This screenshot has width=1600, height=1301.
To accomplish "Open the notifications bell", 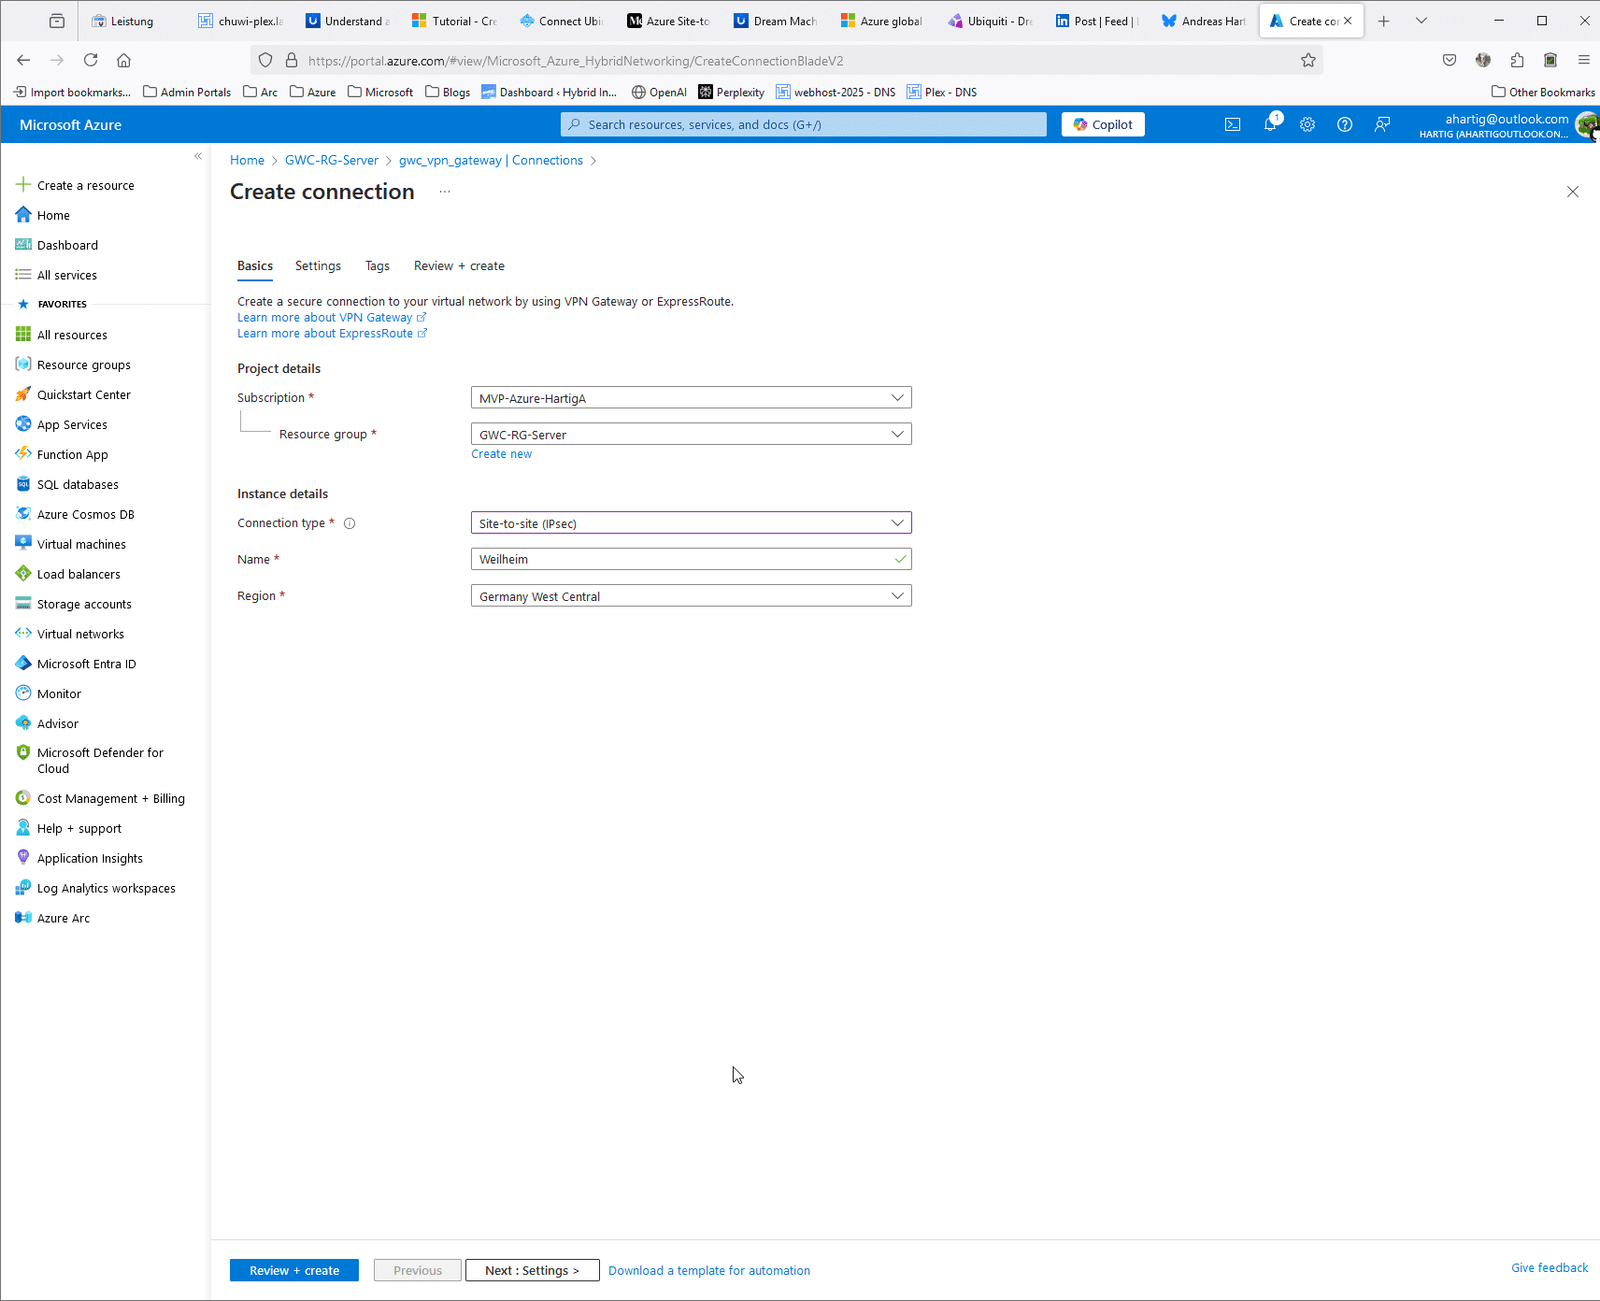I will coord(1270,124).
